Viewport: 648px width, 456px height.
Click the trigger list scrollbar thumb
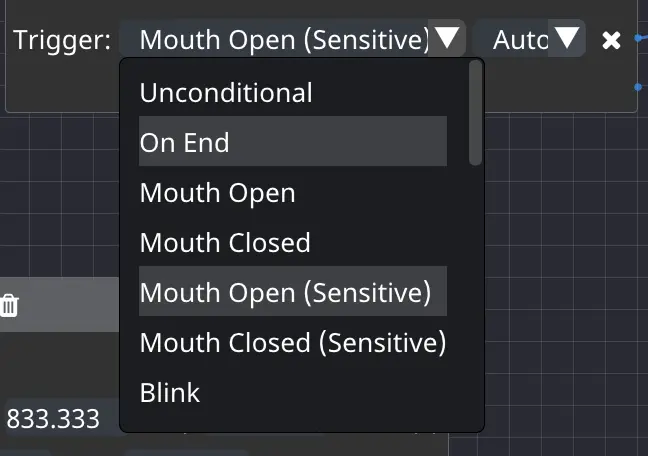(x=476, y=112)
